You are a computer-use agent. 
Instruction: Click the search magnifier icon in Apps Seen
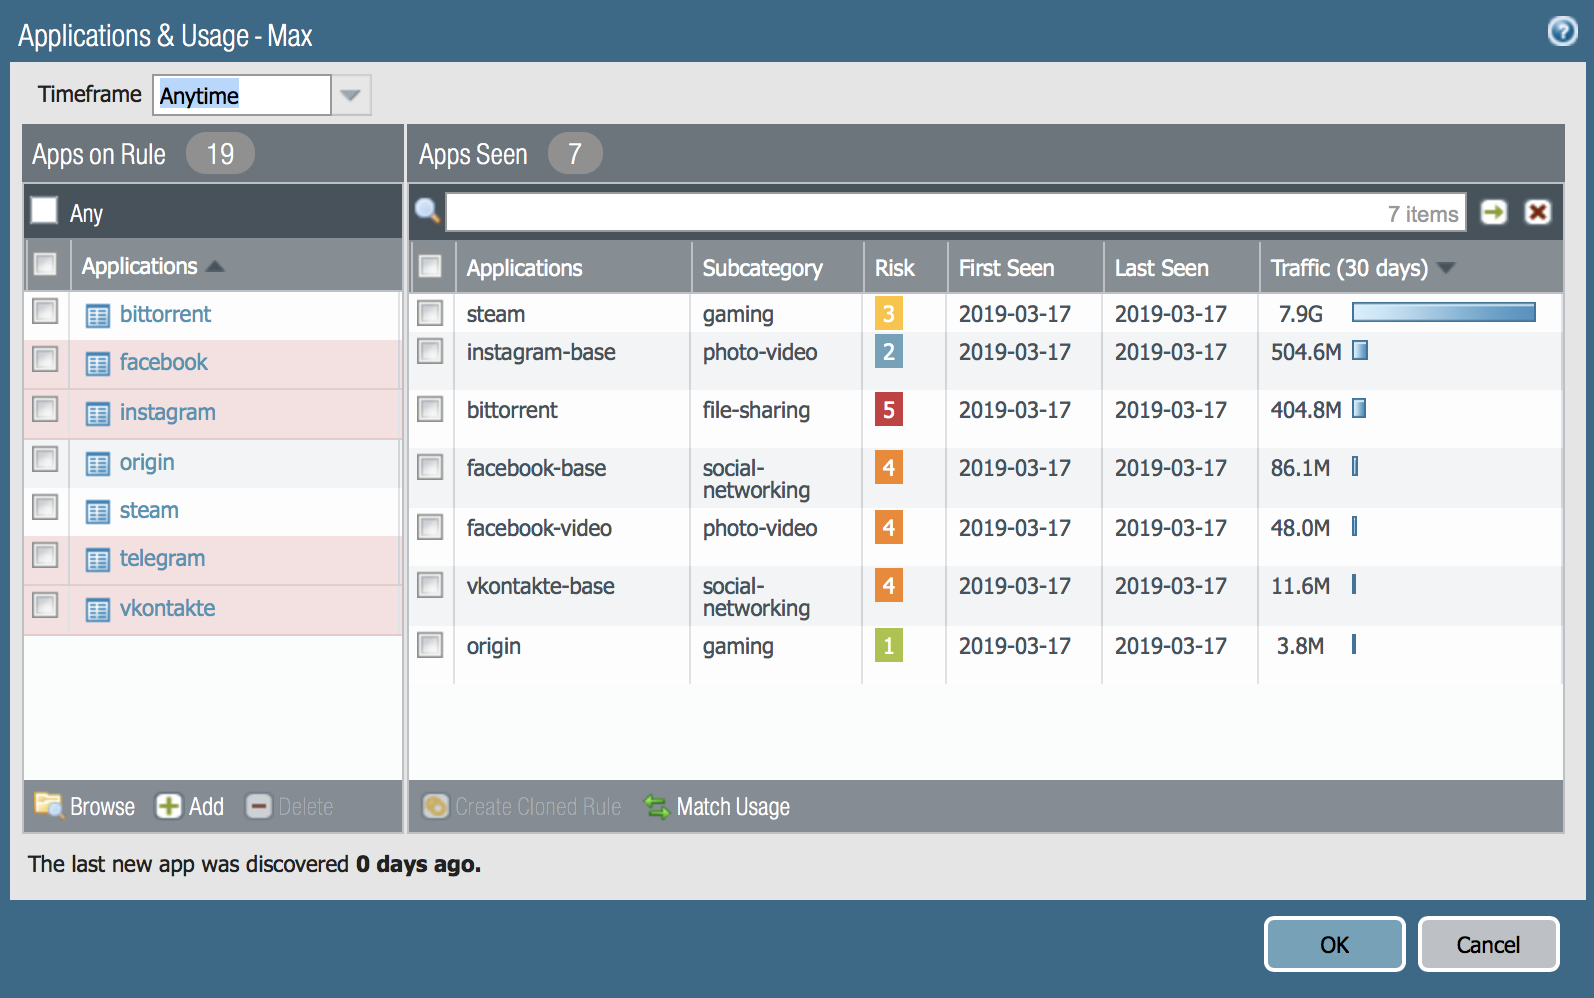click(x=428, y=210)
